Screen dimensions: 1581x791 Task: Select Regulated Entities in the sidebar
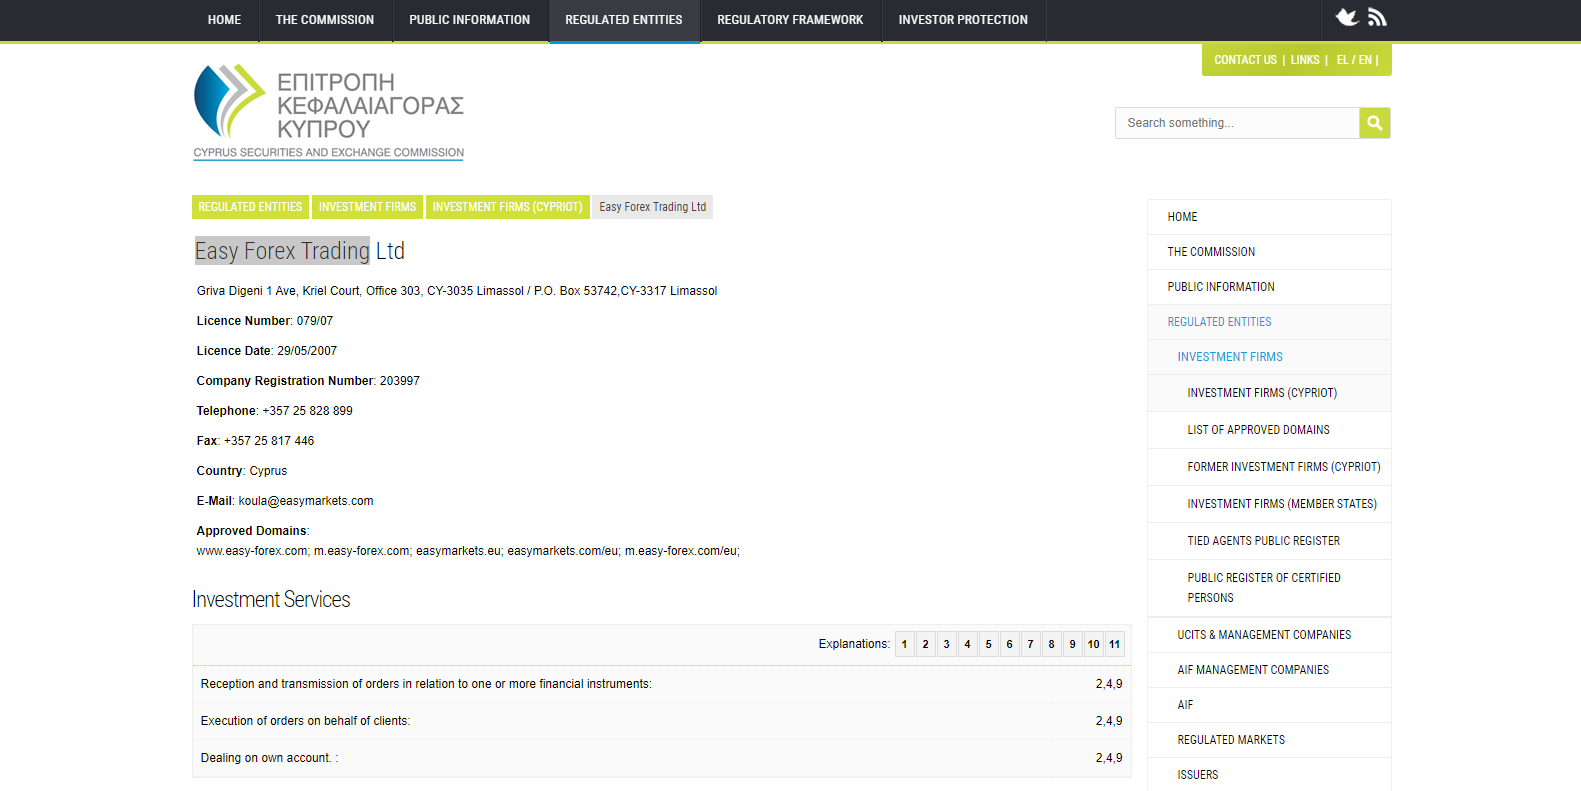click(1269, 322)
